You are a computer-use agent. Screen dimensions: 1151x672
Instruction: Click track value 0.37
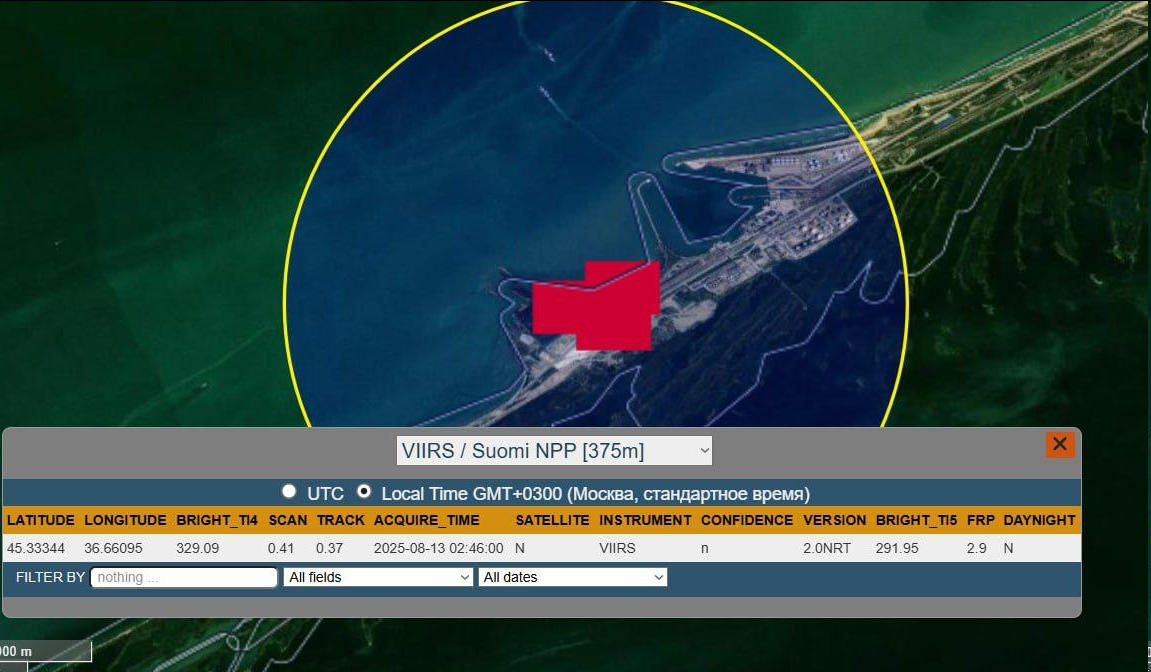pyautogui.click(x=330, y=548)
